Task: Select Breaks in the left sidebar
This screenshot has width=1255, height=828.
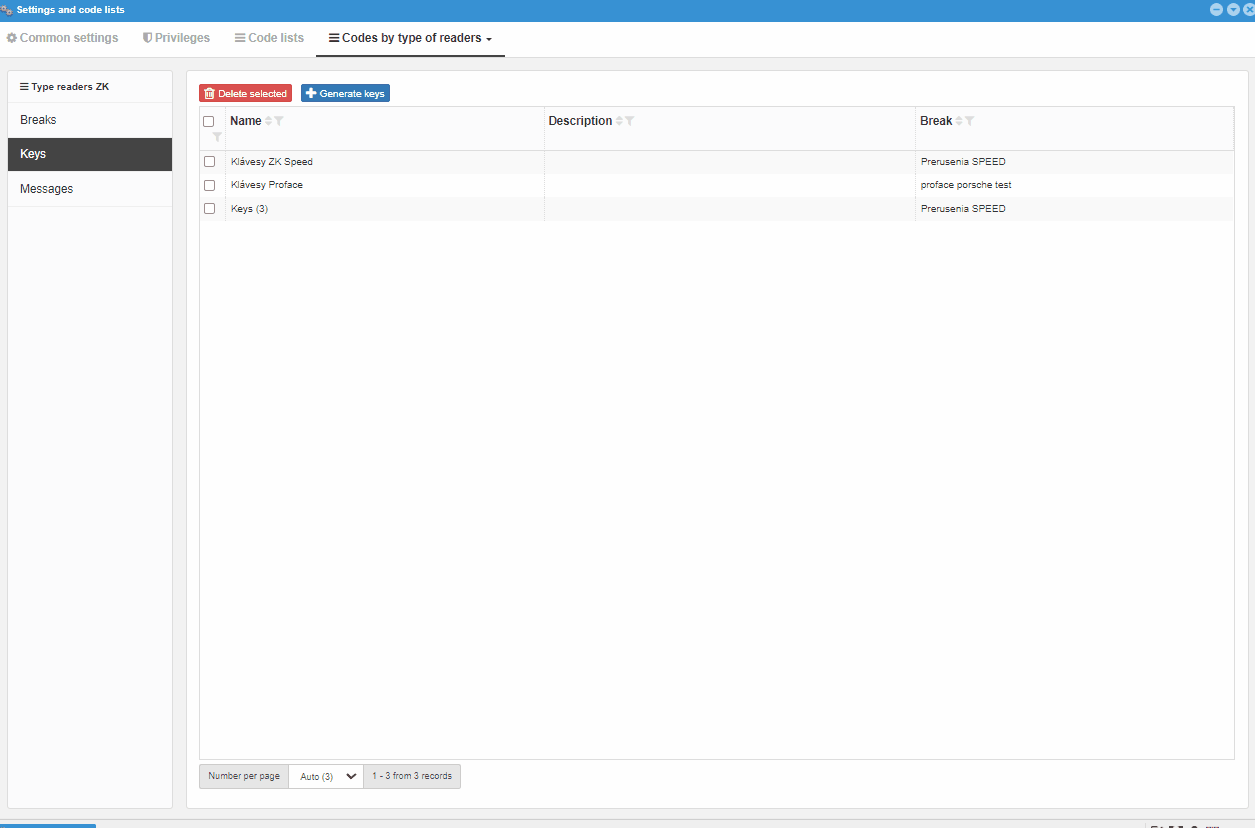Action: pos(90,120)
